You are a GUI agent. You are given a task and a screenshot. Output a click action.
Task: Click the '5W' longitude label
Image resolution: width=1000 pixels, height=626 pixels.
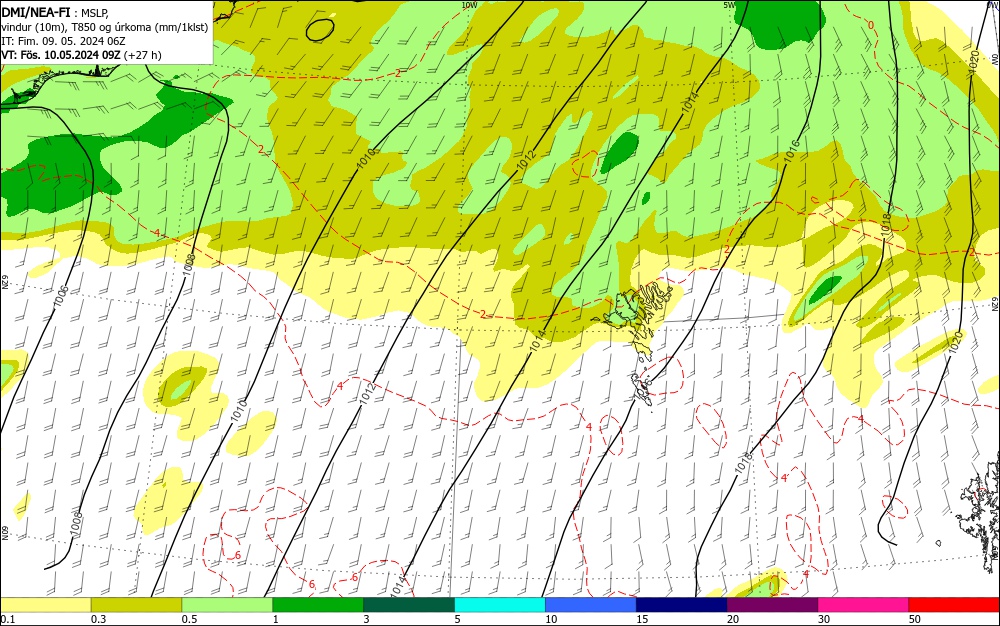point(730,5)
